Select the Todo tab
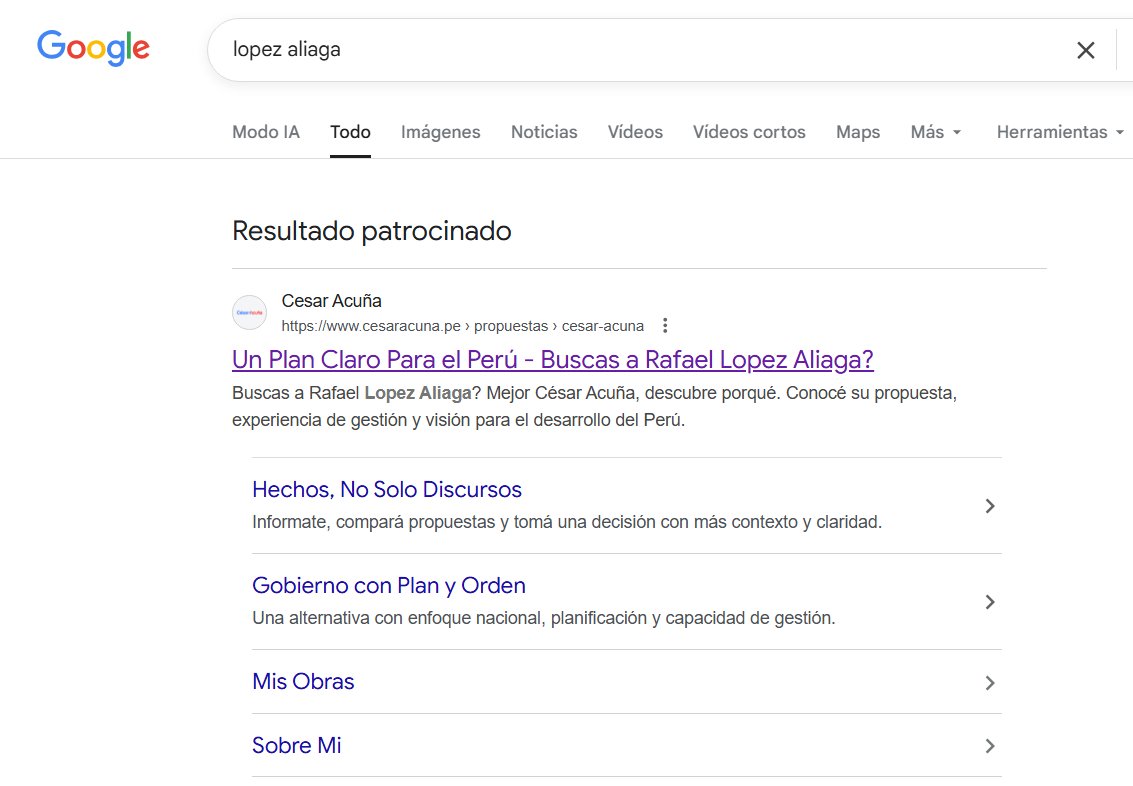Viewport: 1133px width, 786px height. (x=350, y=132)
